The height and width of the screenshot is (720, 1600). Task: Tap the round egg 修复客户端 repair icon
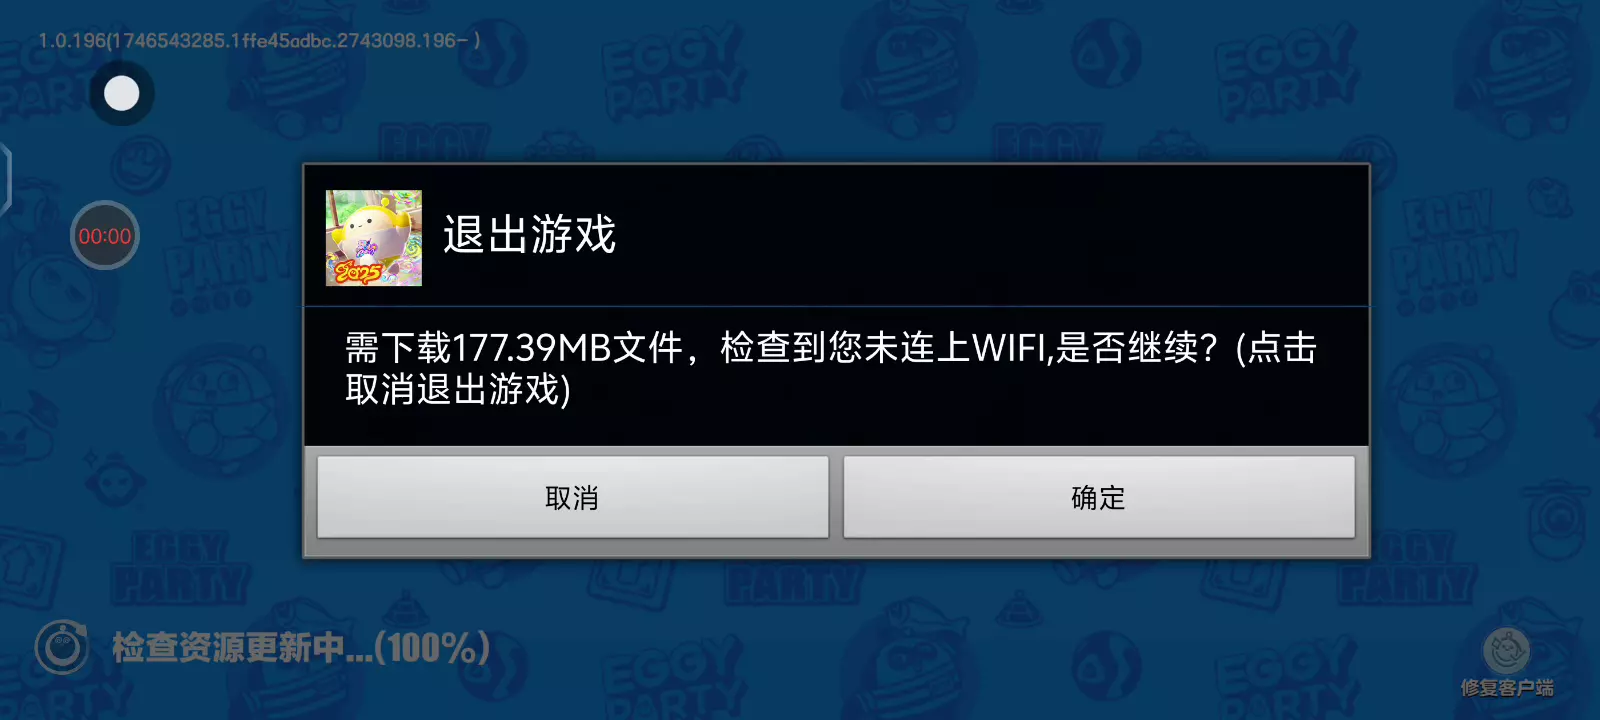[1506, 651]
